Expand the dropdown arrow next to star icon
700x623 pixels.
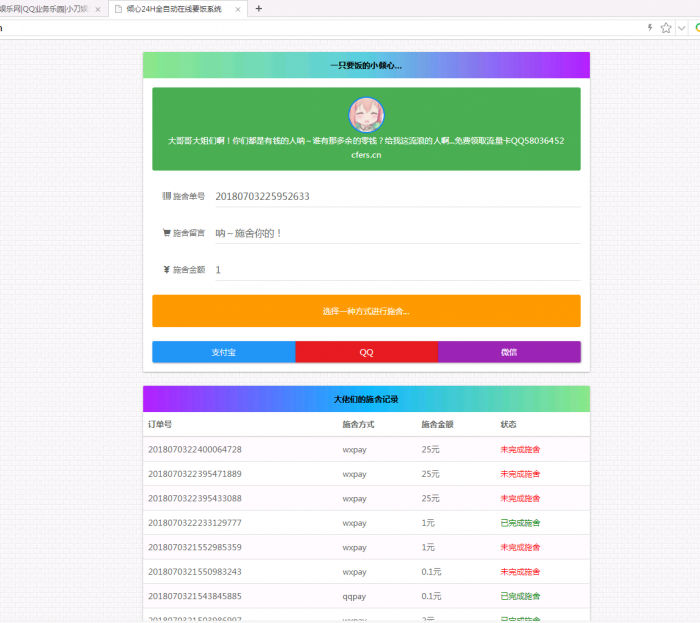681,28
